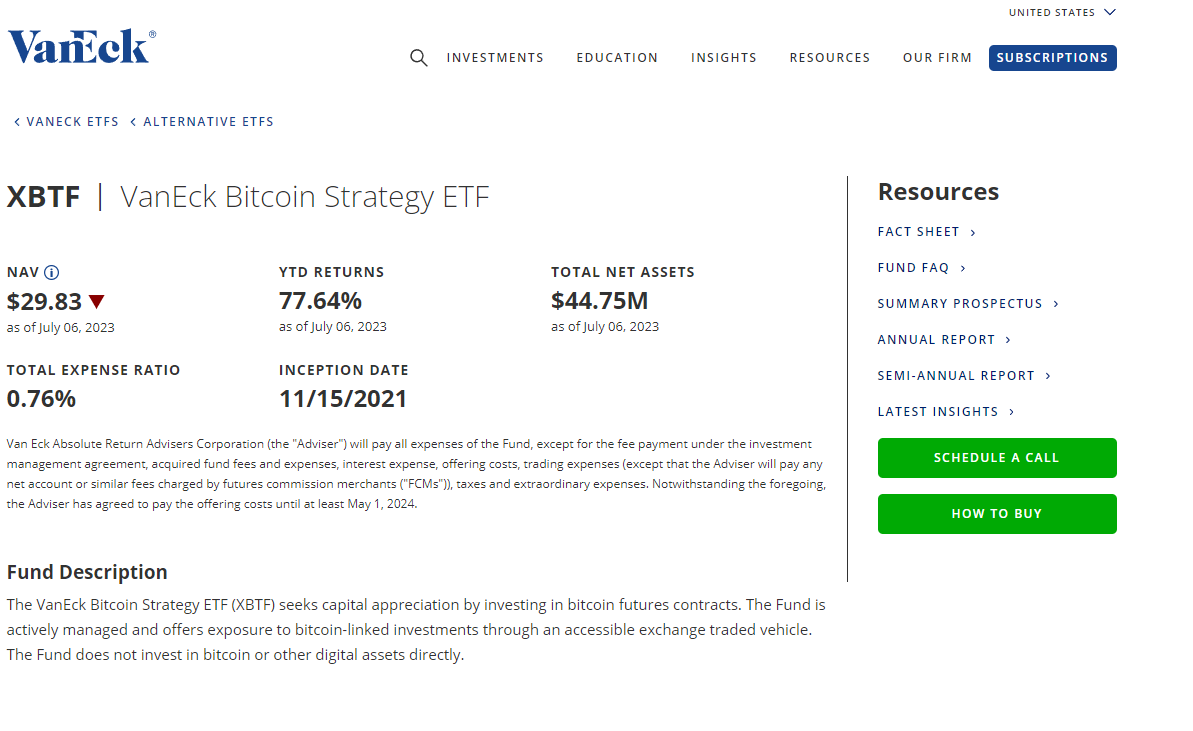
Task: Open the Insights menu
Action: point(723,58)
